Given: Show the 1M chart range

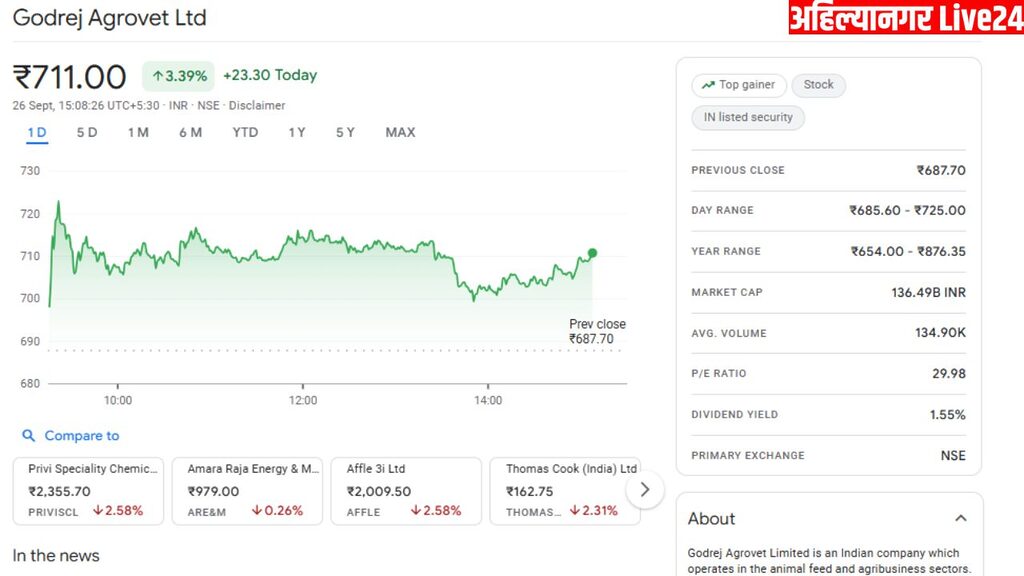Looking at the screenshot, I should pyautogui.click(x=138, y=132).
